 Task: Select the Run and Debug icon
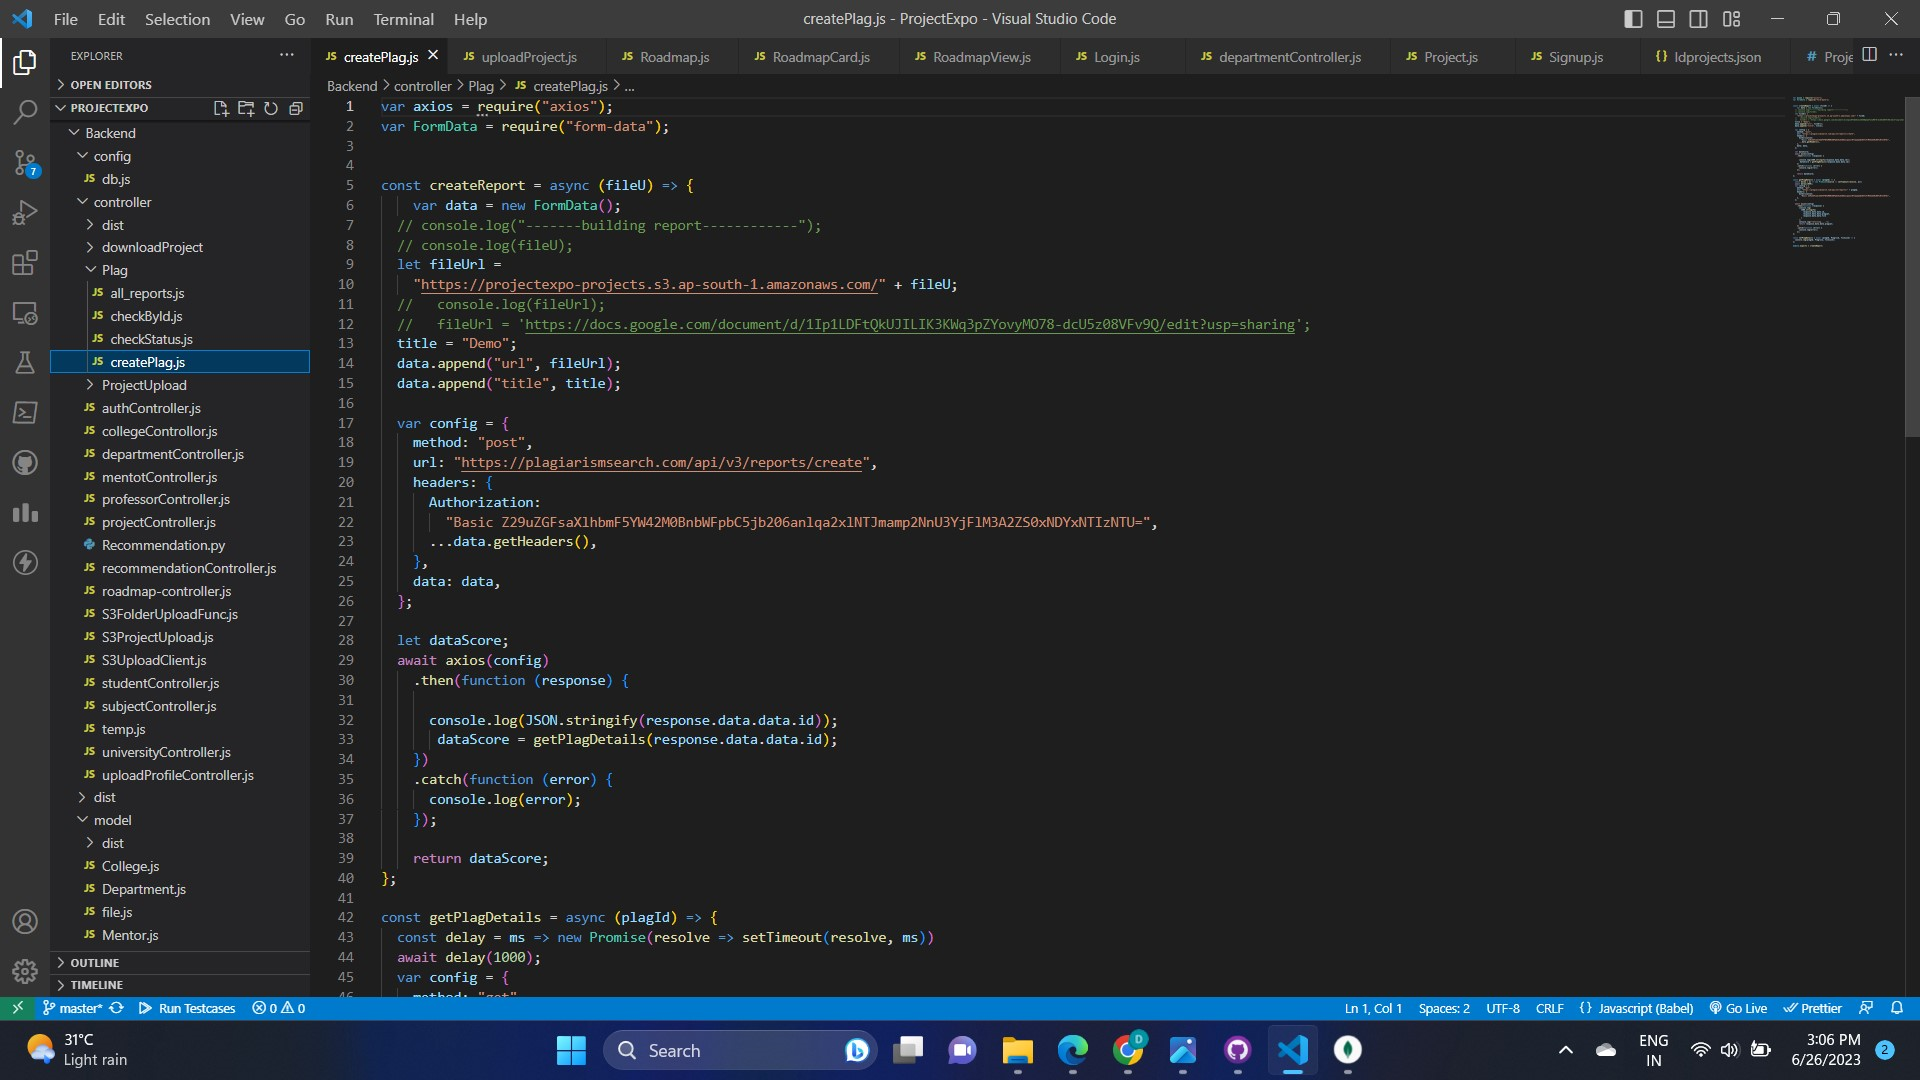point(25,212)
